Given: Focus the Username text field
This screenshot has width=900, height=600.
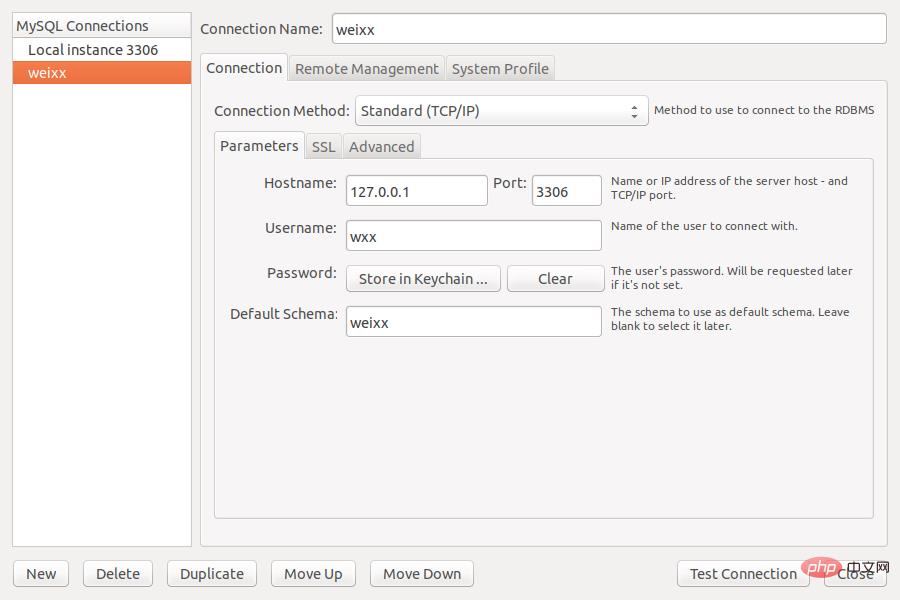Looking at the screenshot, I should 473,236.
